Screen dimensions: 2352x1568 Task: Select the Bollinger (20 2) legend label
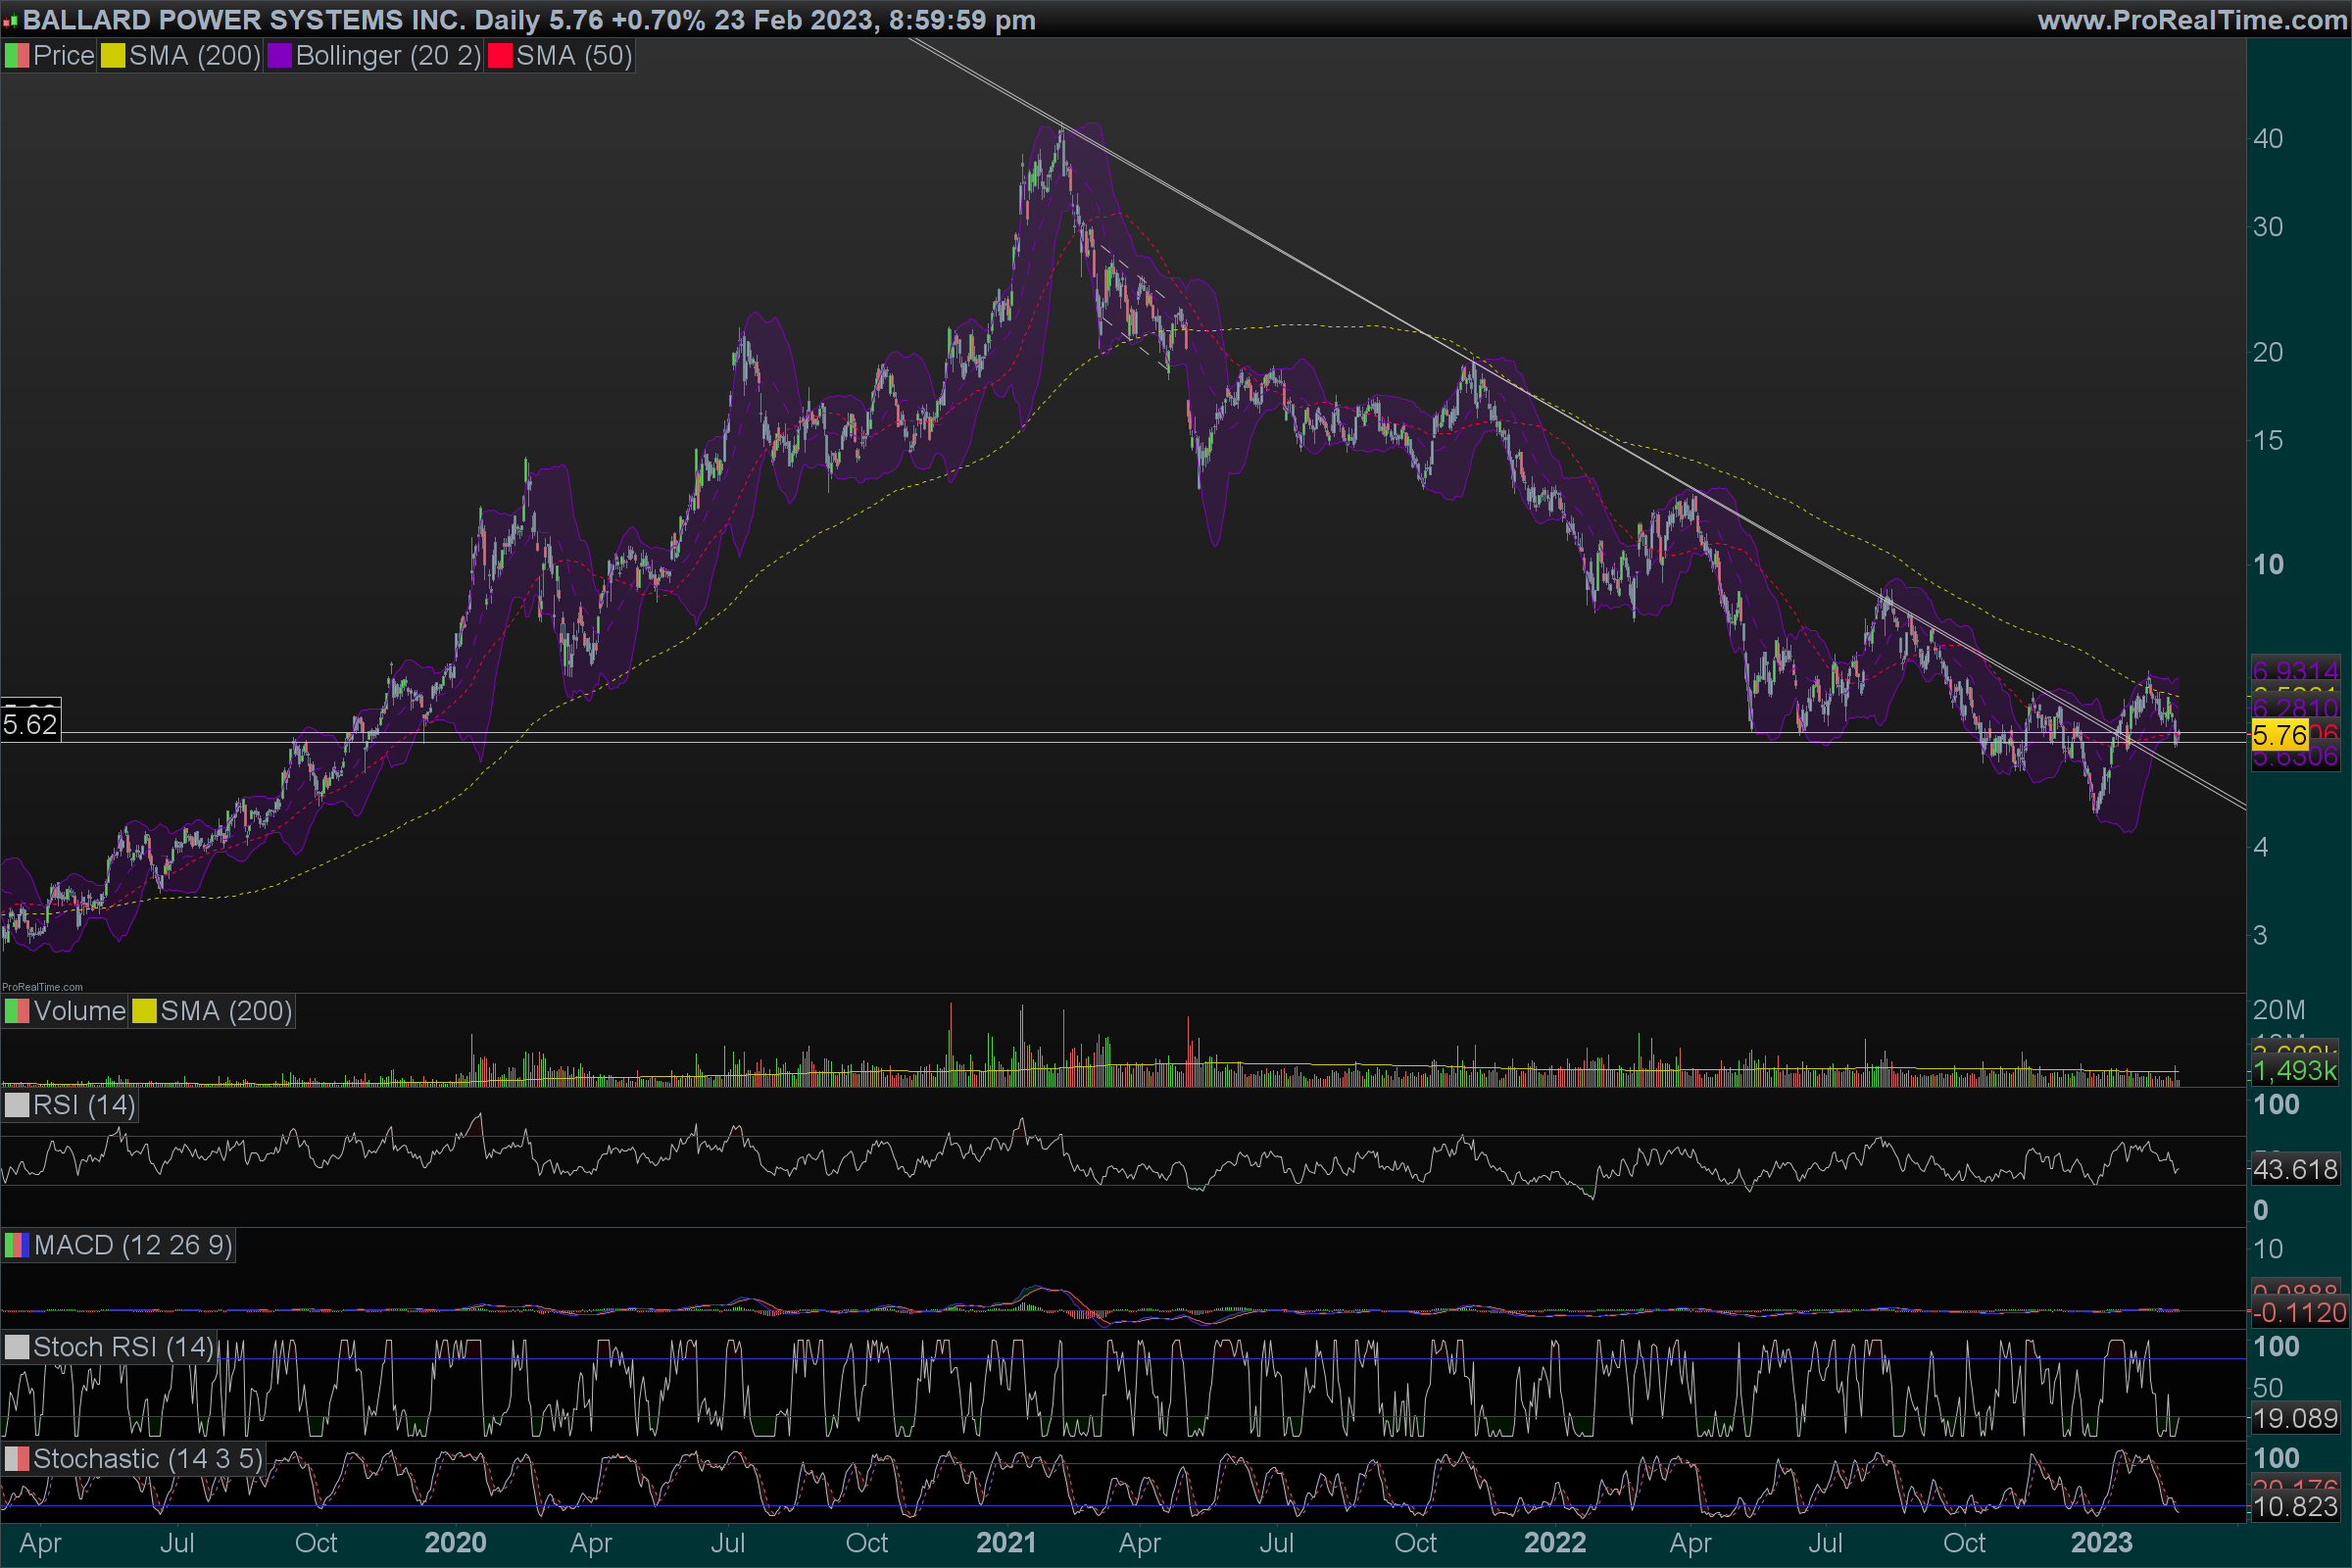coord(388,56)
